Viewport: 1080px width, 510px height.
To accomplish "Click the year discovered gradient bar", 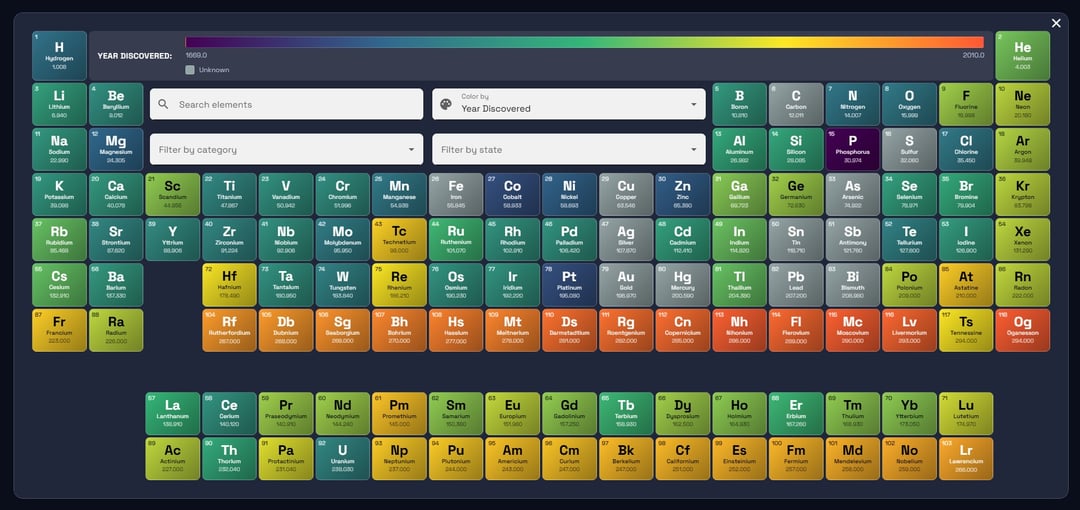I will (584, 42).
